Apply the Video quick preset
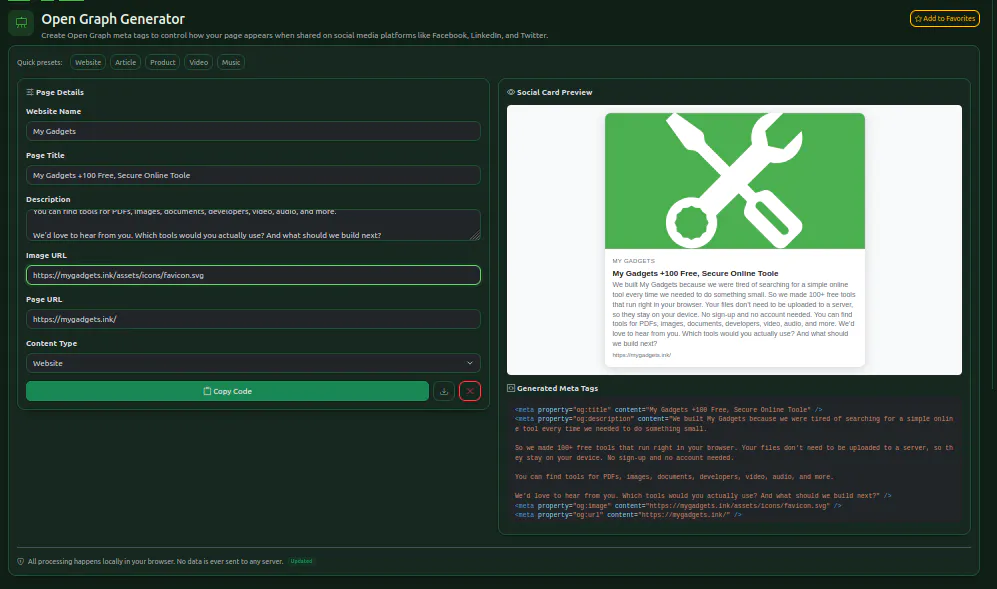 (198, 62)
